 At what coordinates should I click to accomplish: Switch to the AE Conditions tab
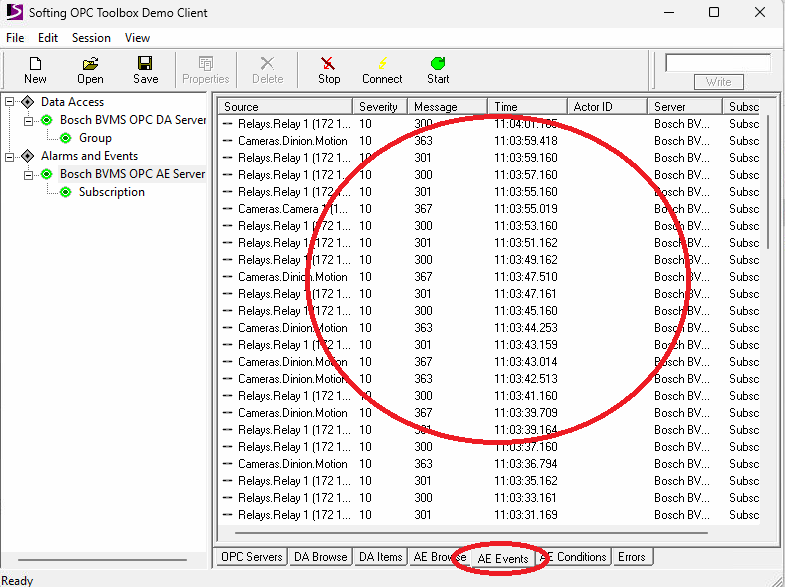pos(575,557)
